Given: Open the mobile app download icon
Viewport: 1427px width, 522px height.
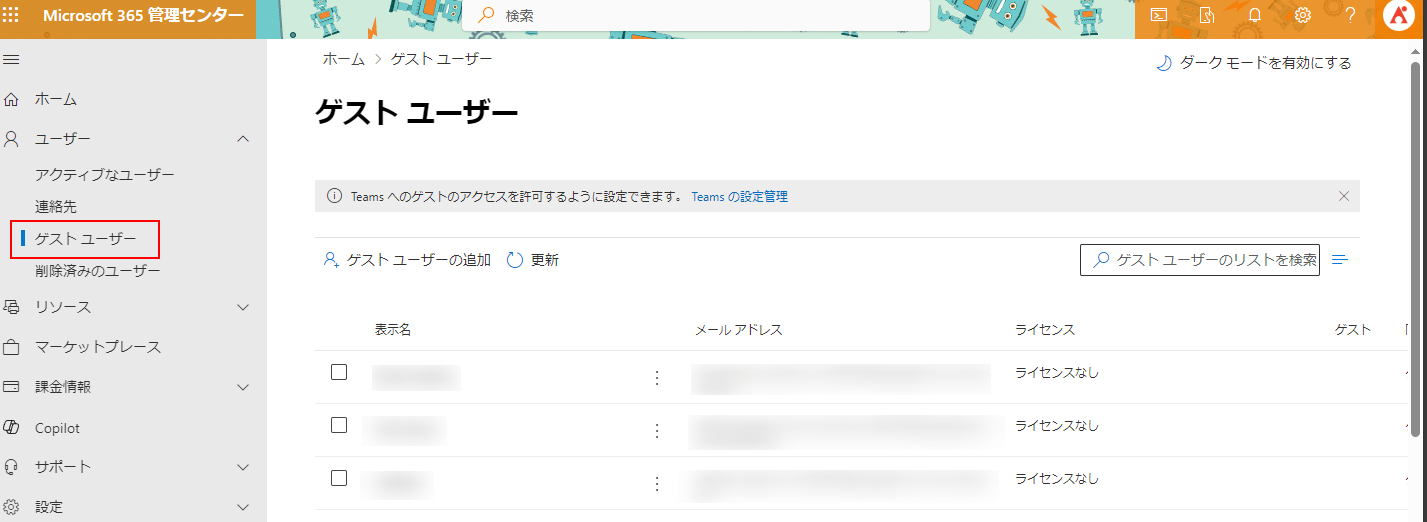Looking at the screenshot, I should [1207, 15].
